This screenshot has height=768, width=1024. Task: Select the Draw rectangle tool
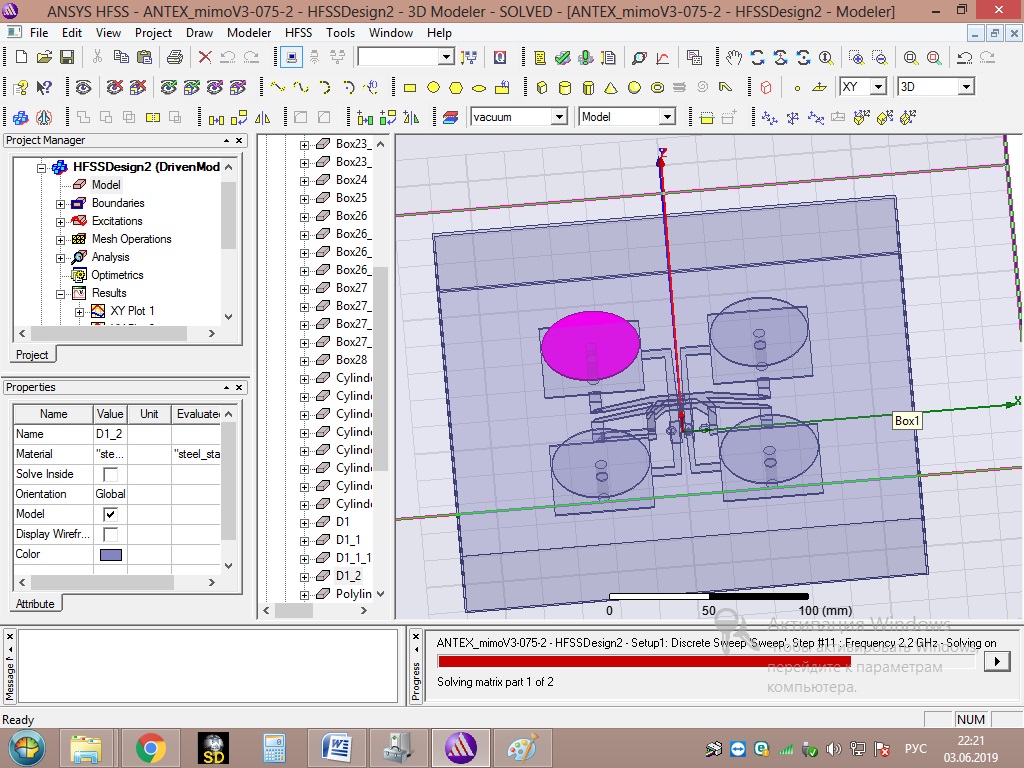(x=410, y=88)
